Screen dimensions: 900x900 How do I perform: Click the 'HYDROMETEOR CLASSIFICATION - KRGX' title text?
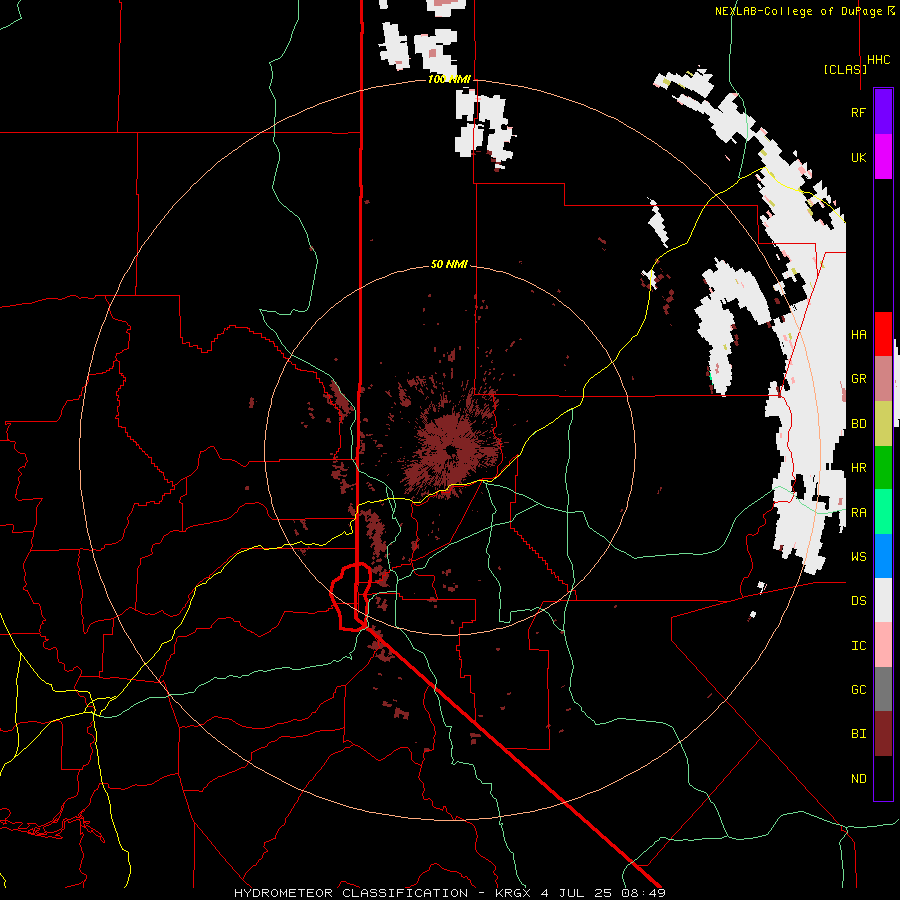[x=385, y=893]
